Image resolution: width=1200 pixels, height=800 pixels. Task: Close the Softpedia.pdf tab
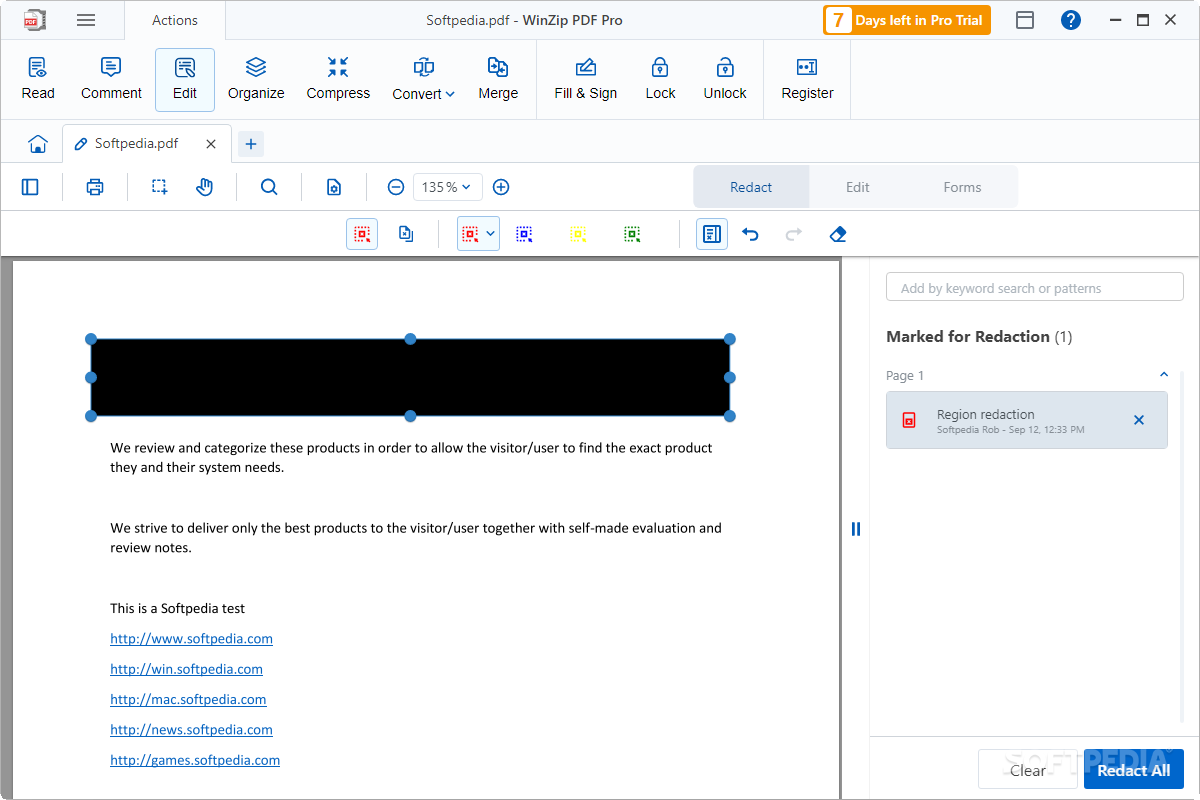pos(211,144)
